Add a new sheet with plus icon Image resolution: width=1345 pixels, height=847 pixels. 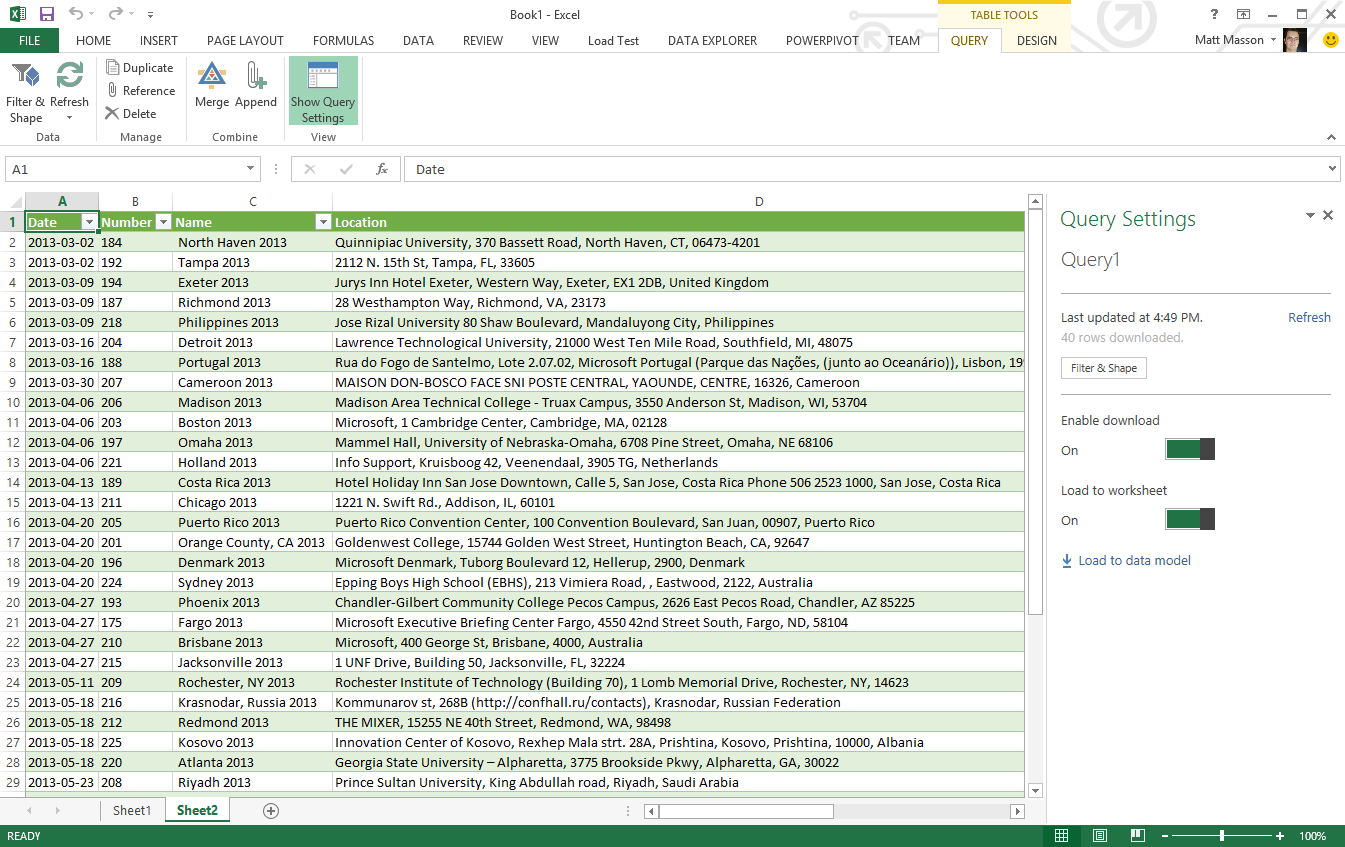pyautogui.click(x=270, y=811)
